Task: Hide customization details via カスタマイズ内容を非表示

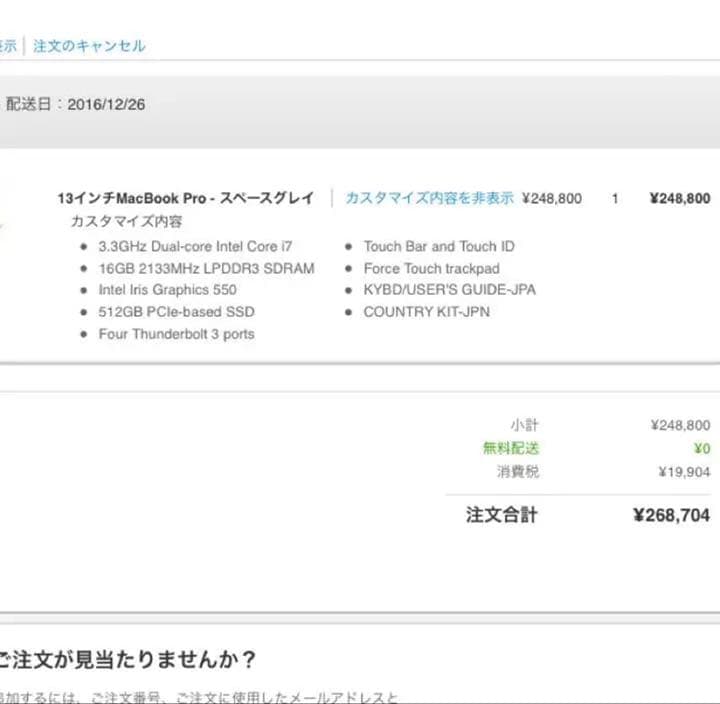Action: 429,198
